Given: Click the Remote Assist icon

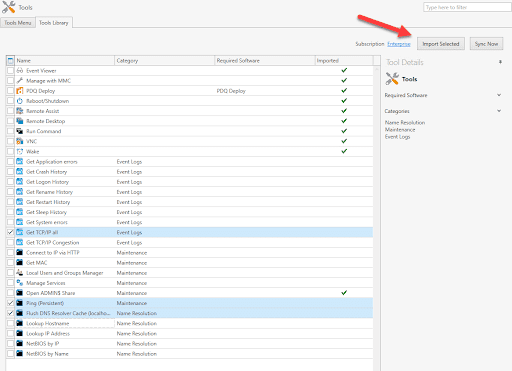Looking at the screenshot, I should click(x=20, y=111).
